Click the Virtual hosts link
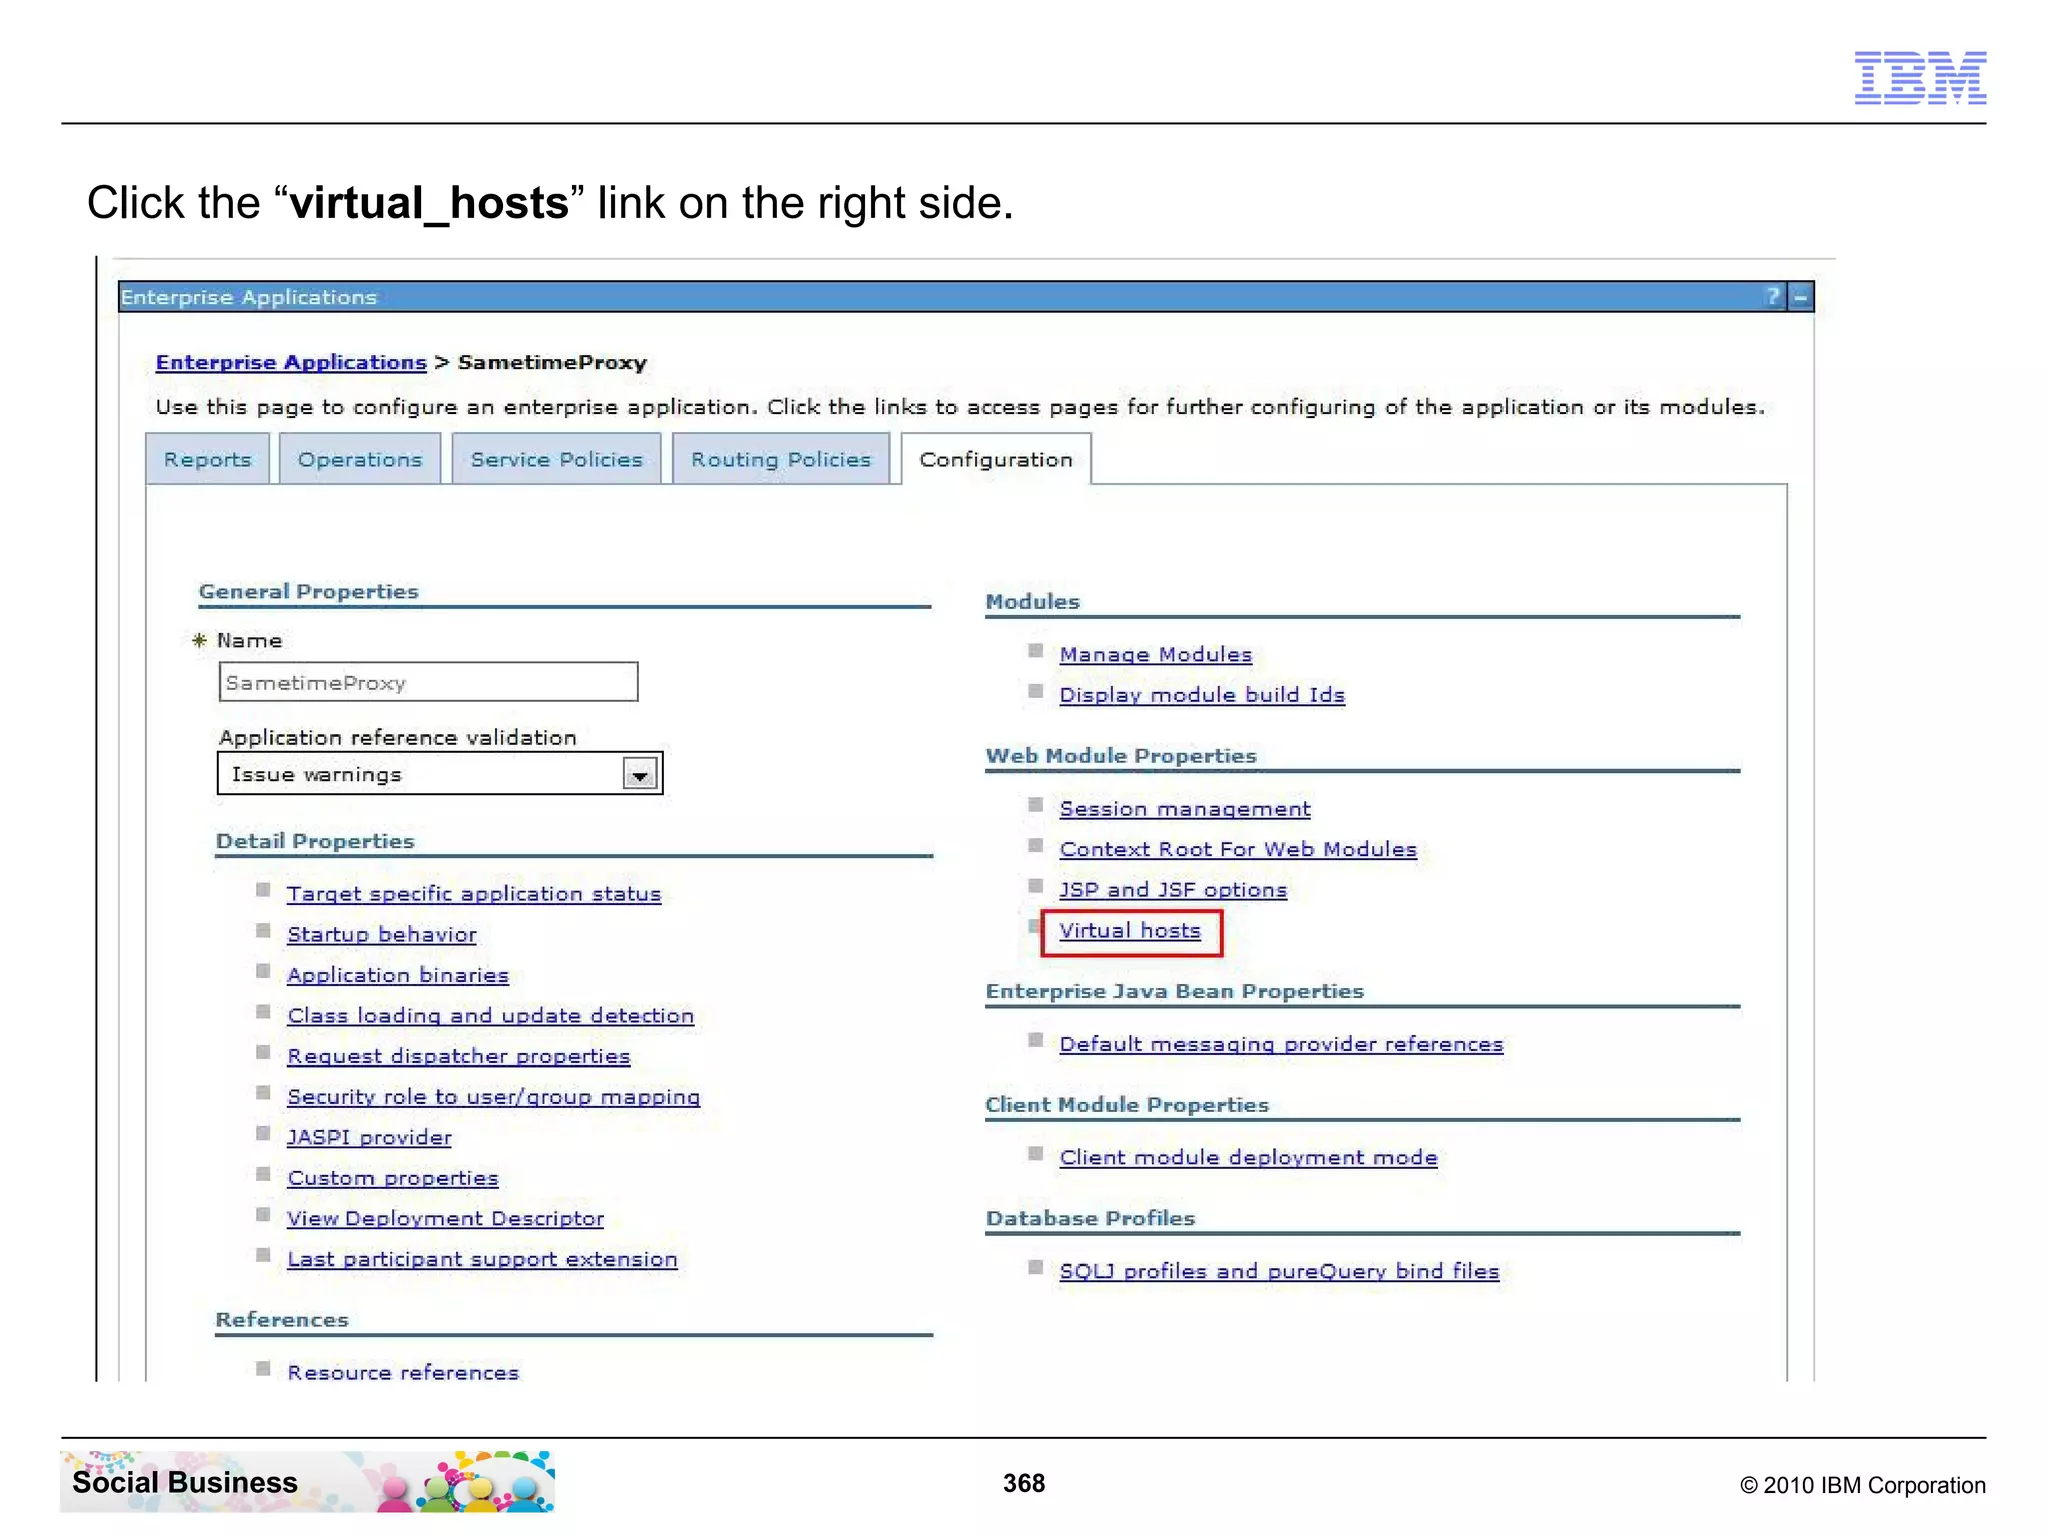Screen dimensions: 2048x1536 [1130, 931]
